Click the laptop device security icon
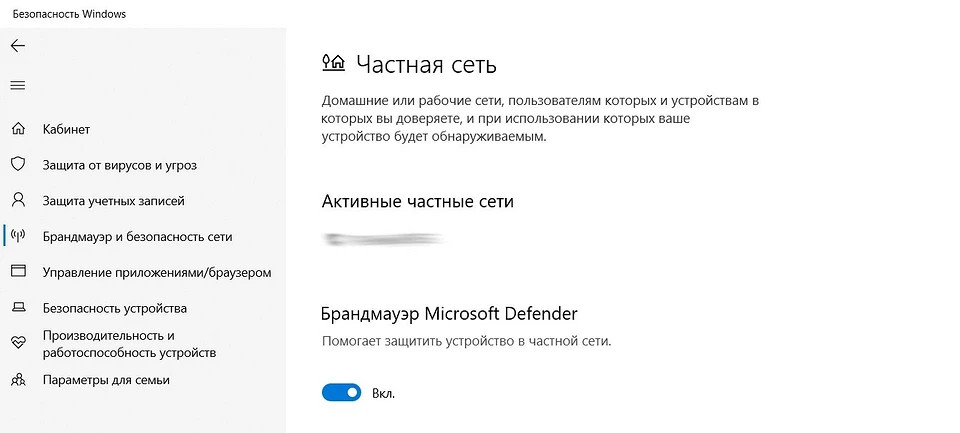 pos(18,308)
